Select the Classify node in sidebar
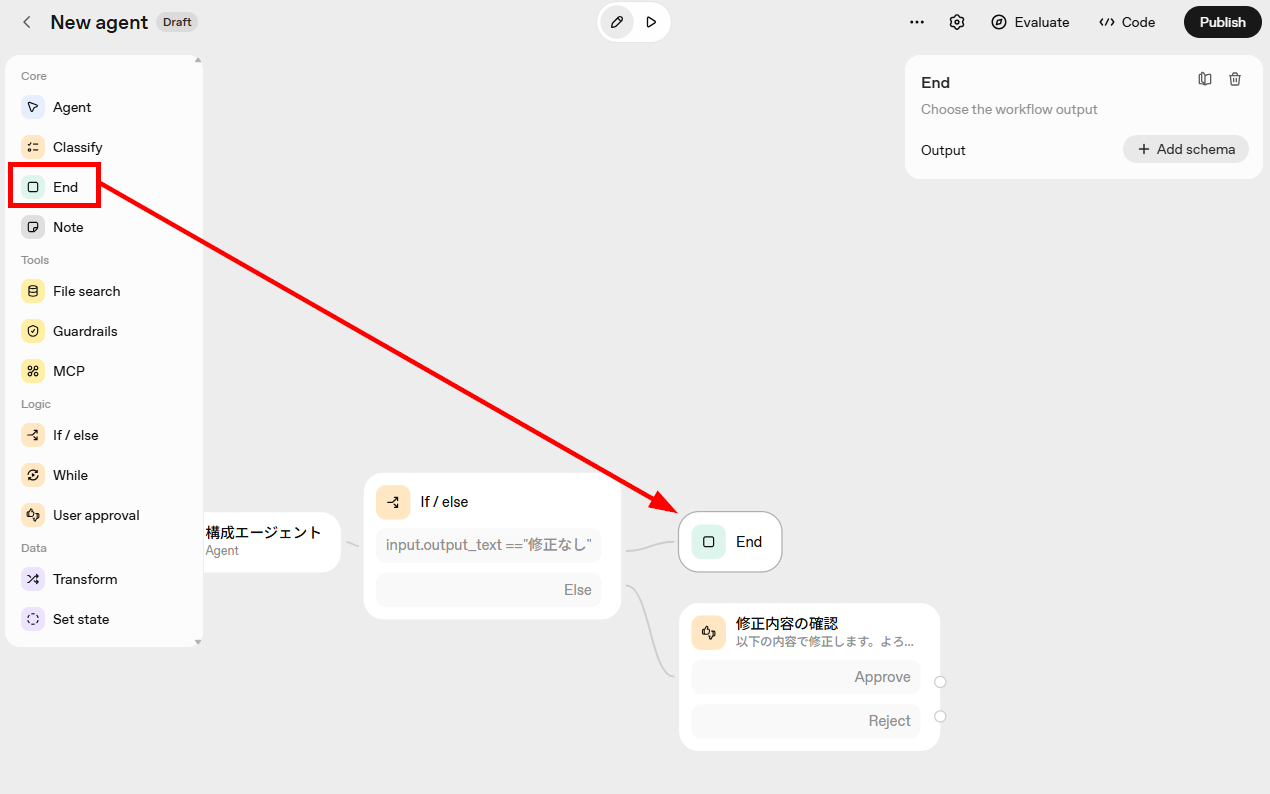1270x794 pixels. tap(104, 147)
